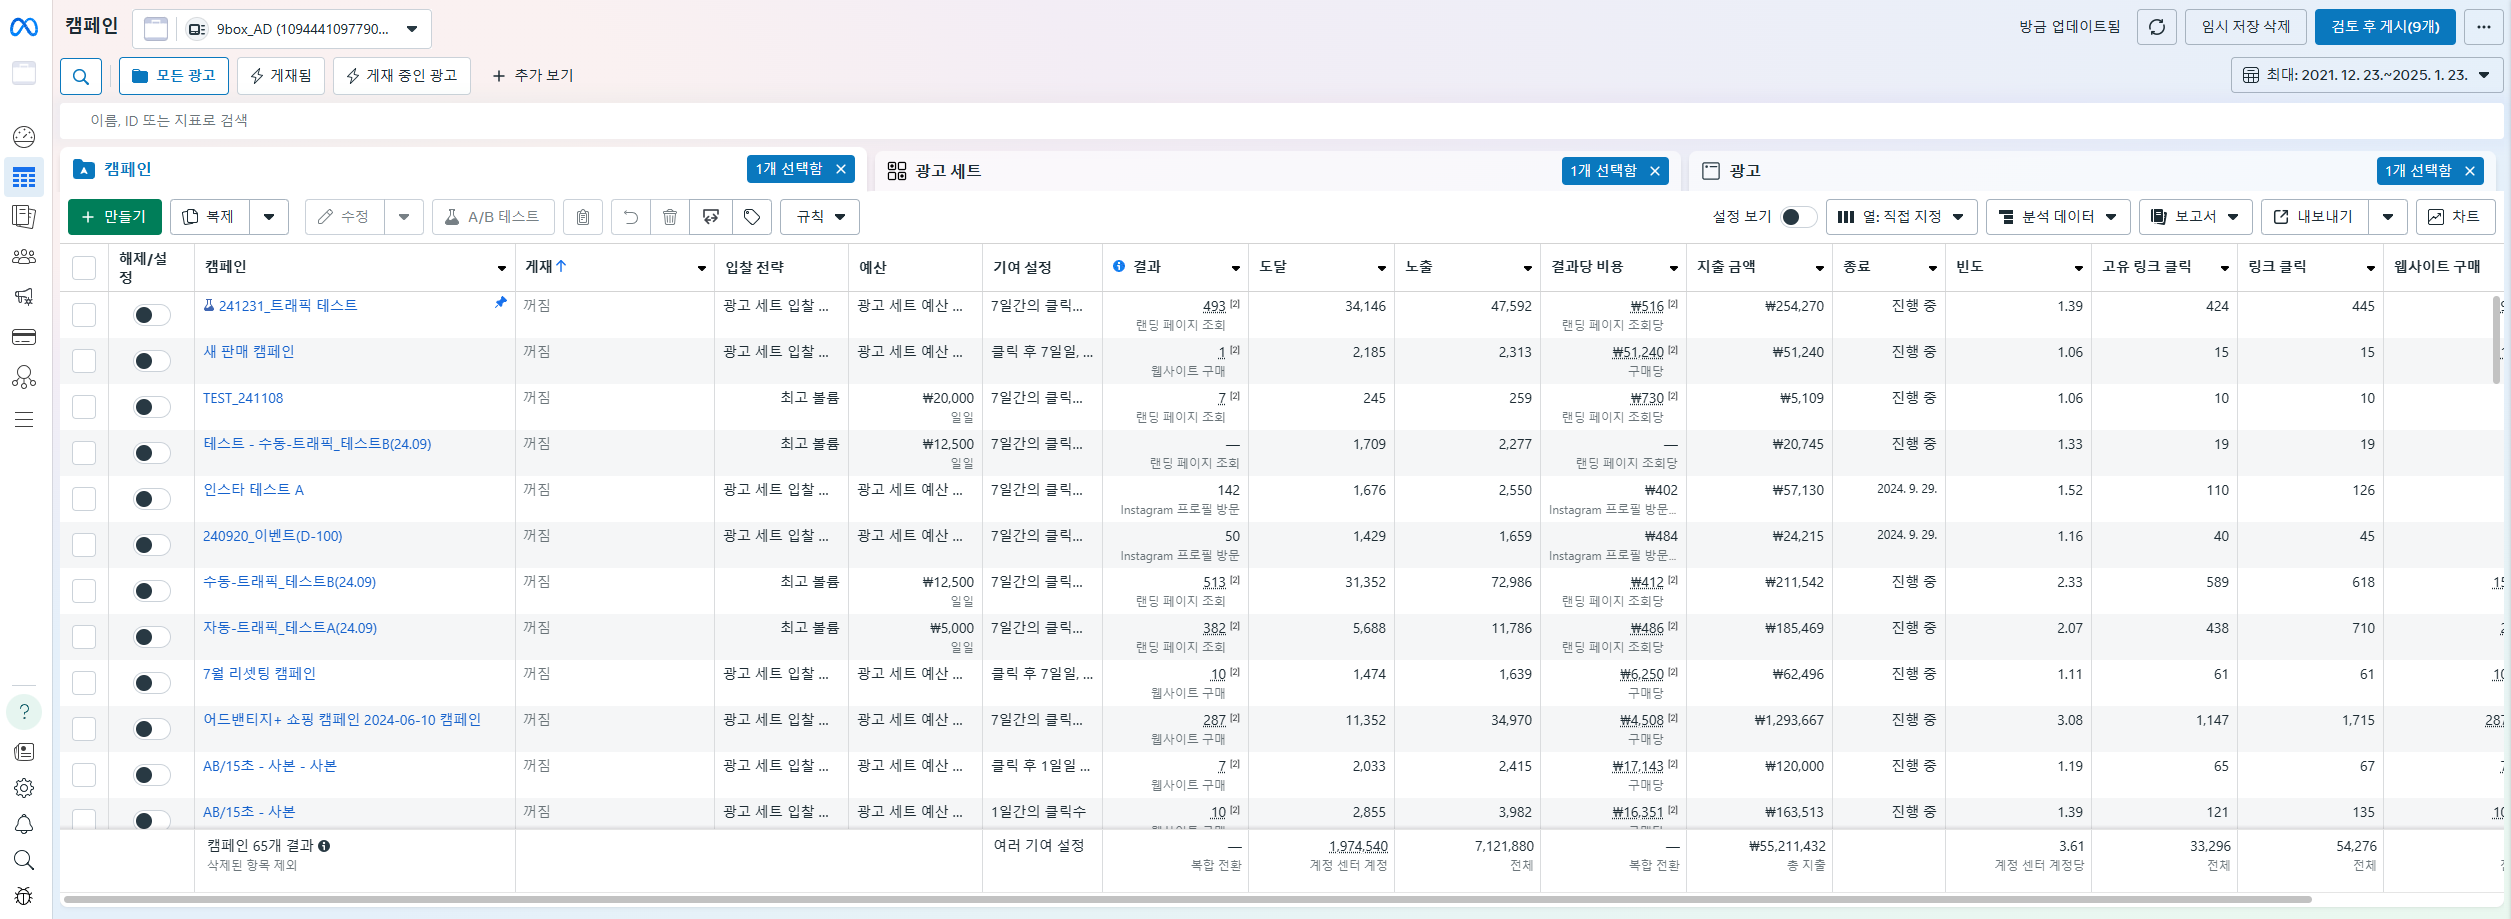Viewport: 2511px width, 919px height.
Task: Check the select-all header checkbox
Action: [84, 267]
